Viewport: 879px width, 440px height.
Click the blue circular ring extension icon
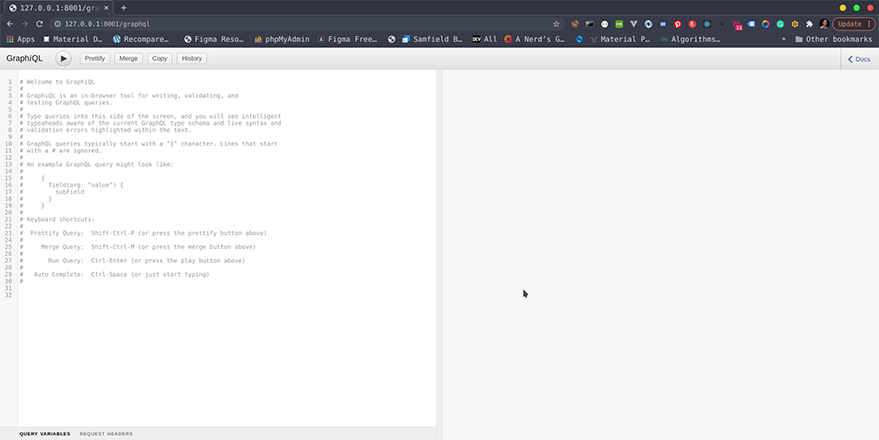[x=649, y=24]
